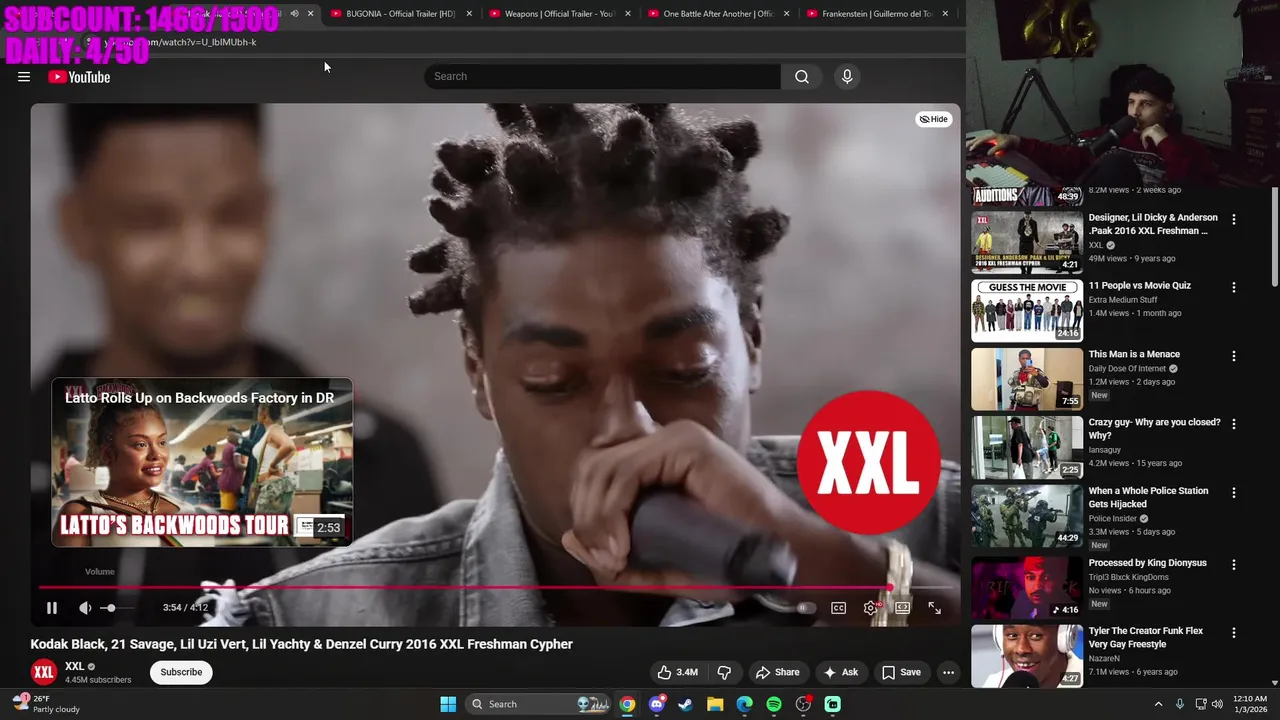Open This Man is a Menace video

tap(1134, 354)
